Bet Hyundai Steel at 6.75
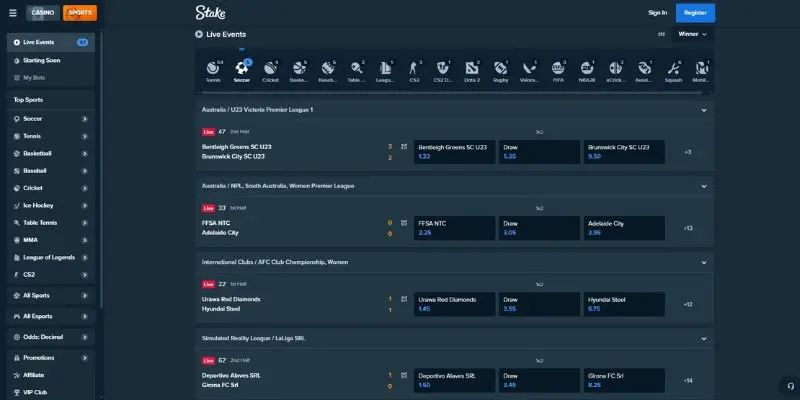Image resolution: width=800 pixels, height=400 pixels. [624, 304]
